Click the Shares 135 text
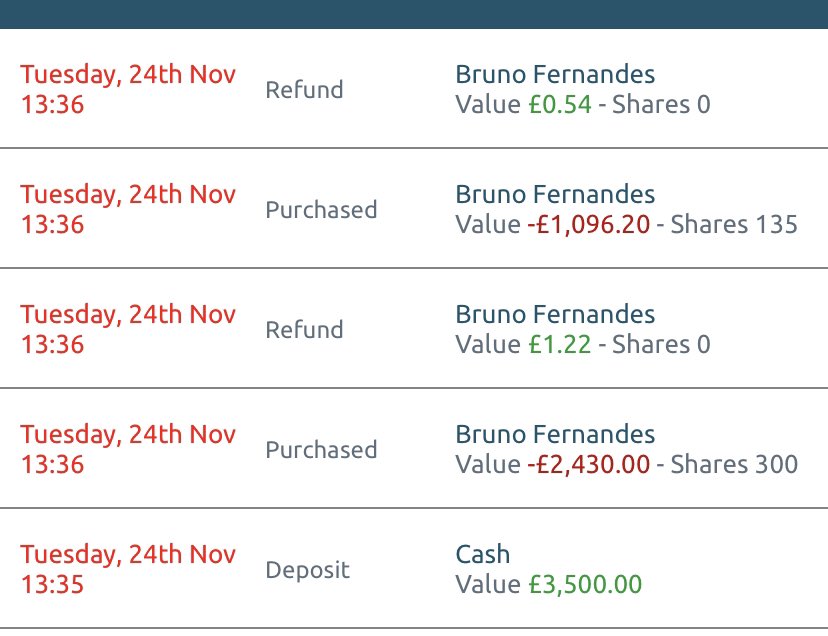The height and width of the screenshot is (636, 828). (x=734, y=225)
